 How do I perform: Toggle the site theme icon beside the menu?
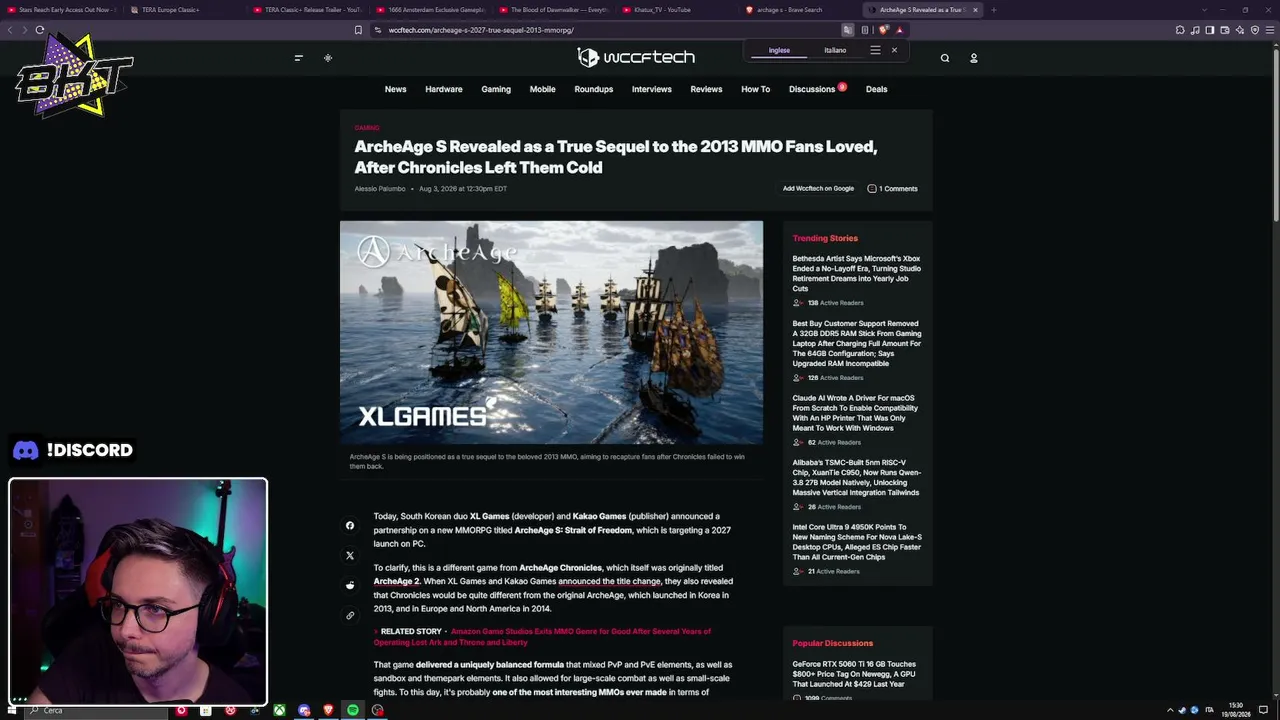click(327, 58)
